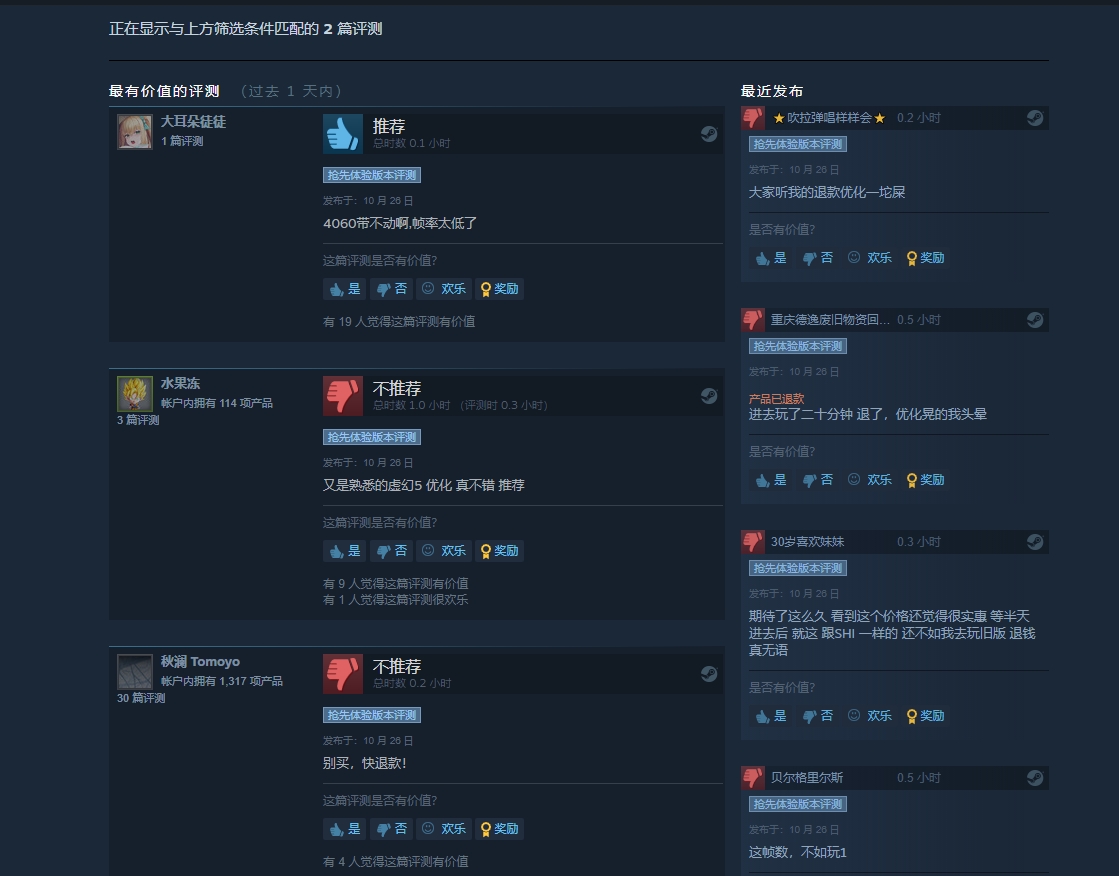Mark 30岁喜欢妹妹's review as 欢乐
Image resolution: width=1119 pixels, height=876 pixels.
pos(870,716)
